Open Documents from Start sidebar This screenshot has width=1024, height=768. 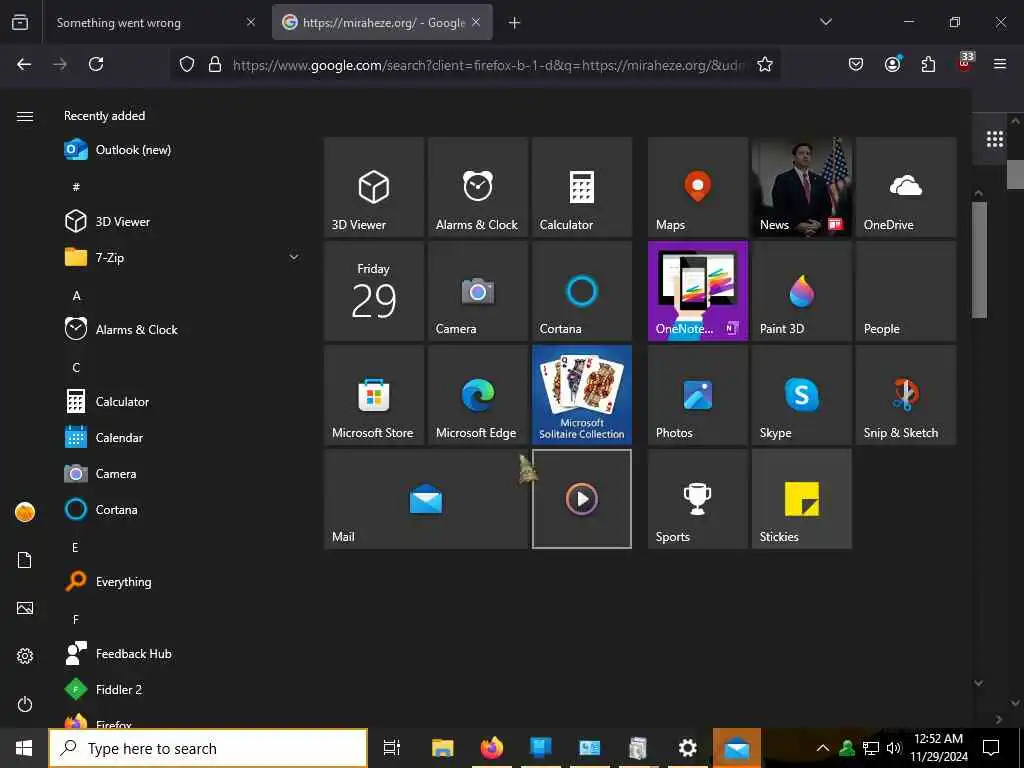point(25,560)
